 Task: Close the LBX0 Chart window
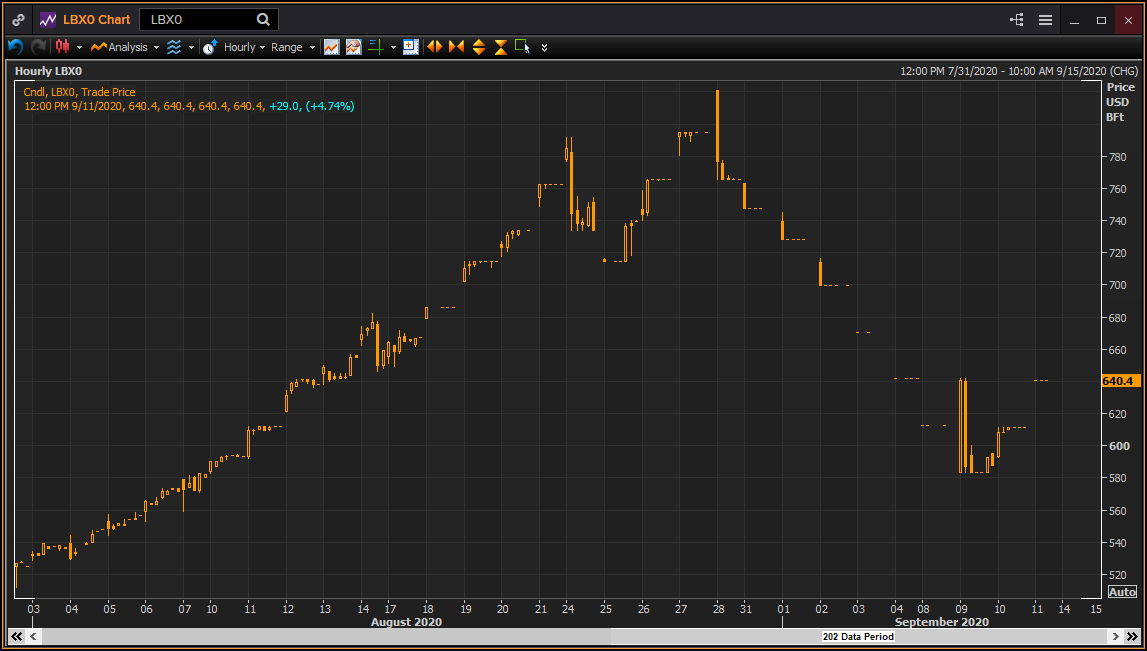[1128, 20]
